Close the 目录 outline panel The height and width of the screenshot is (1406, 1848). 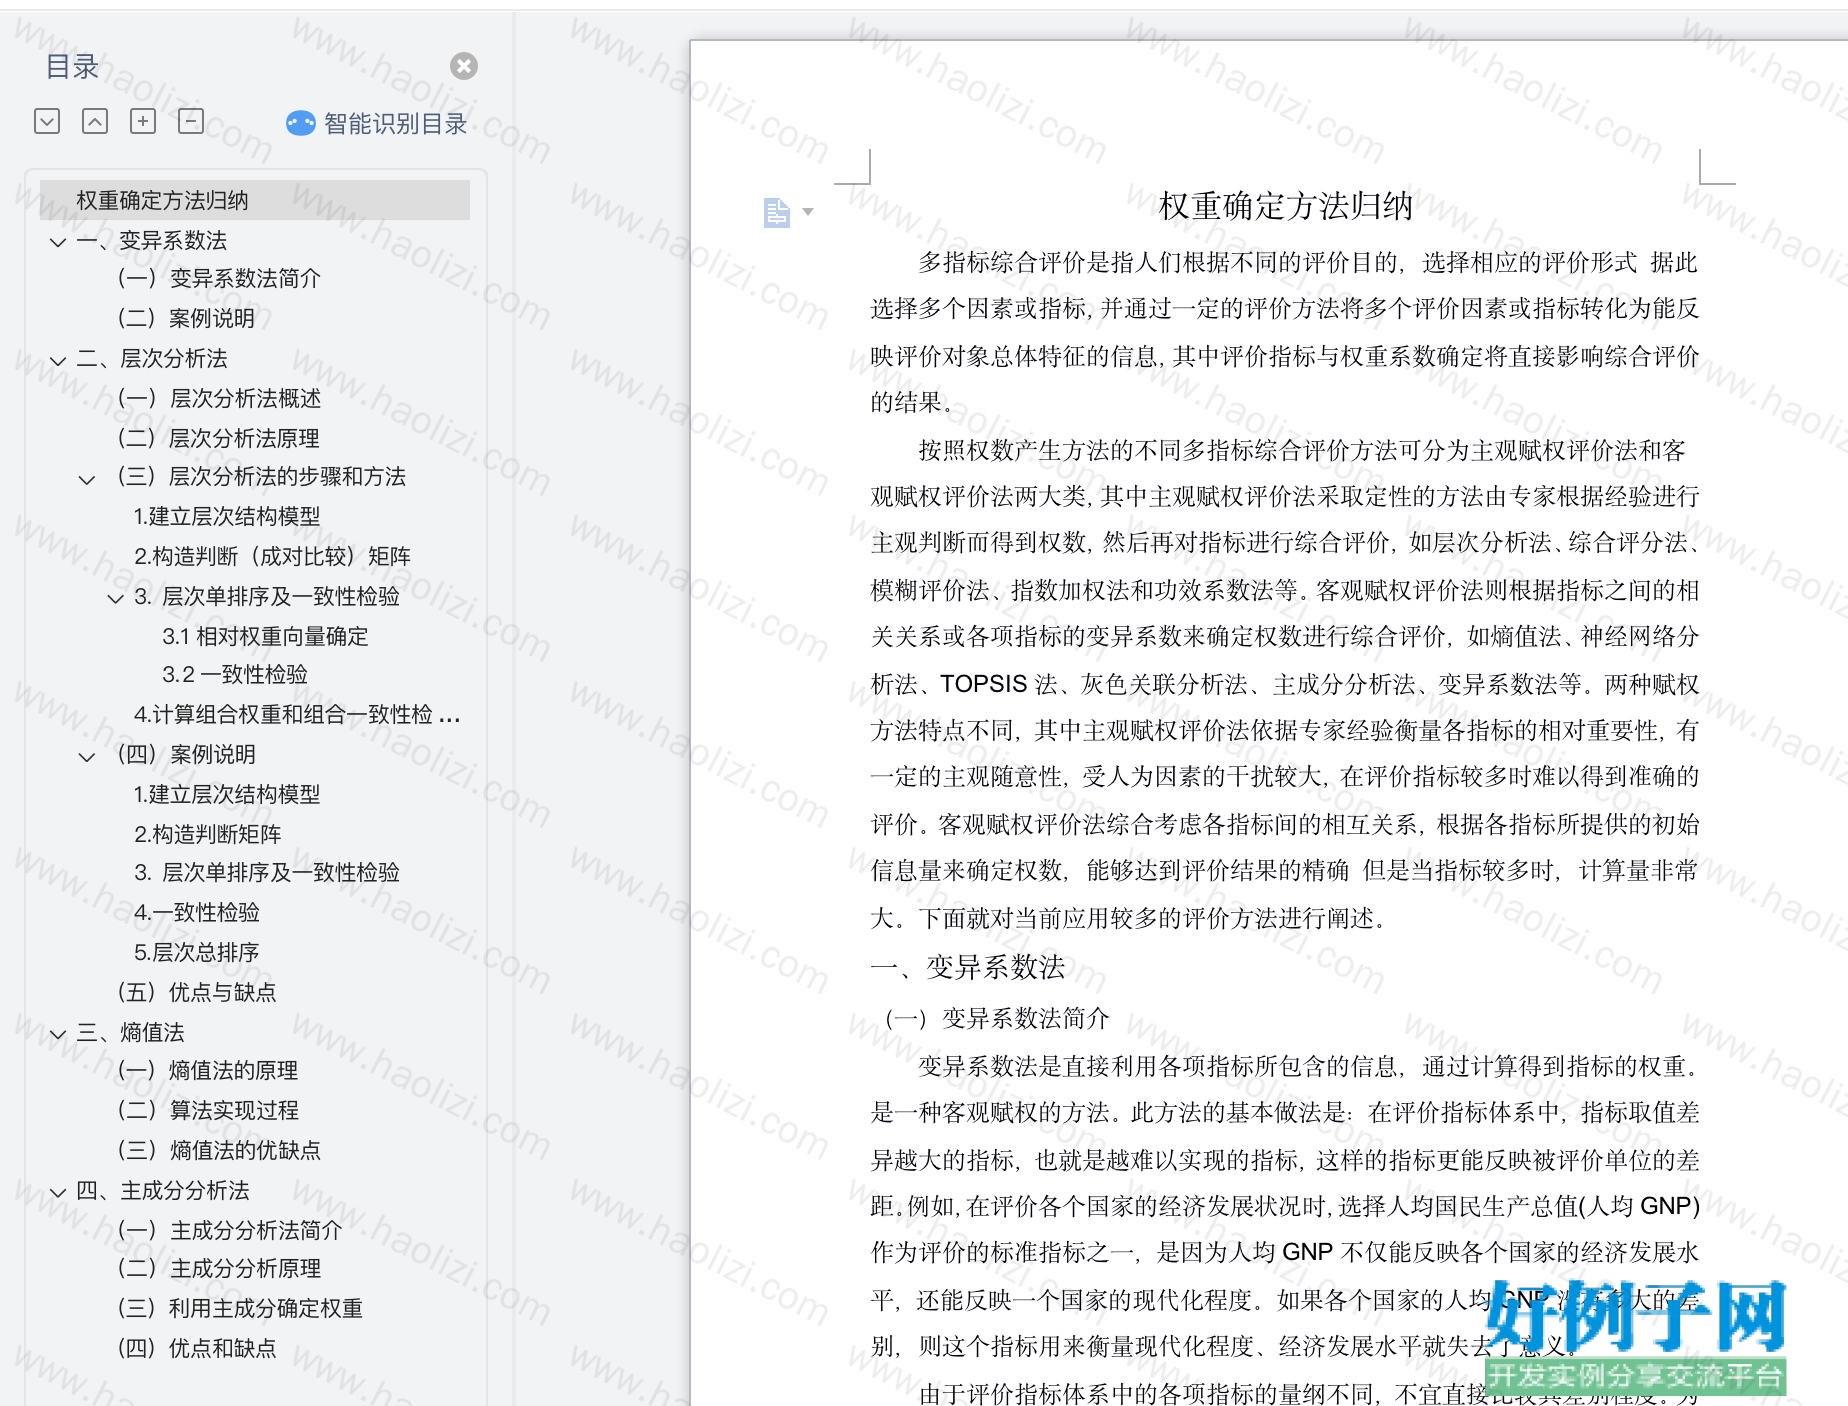point(463,66)
